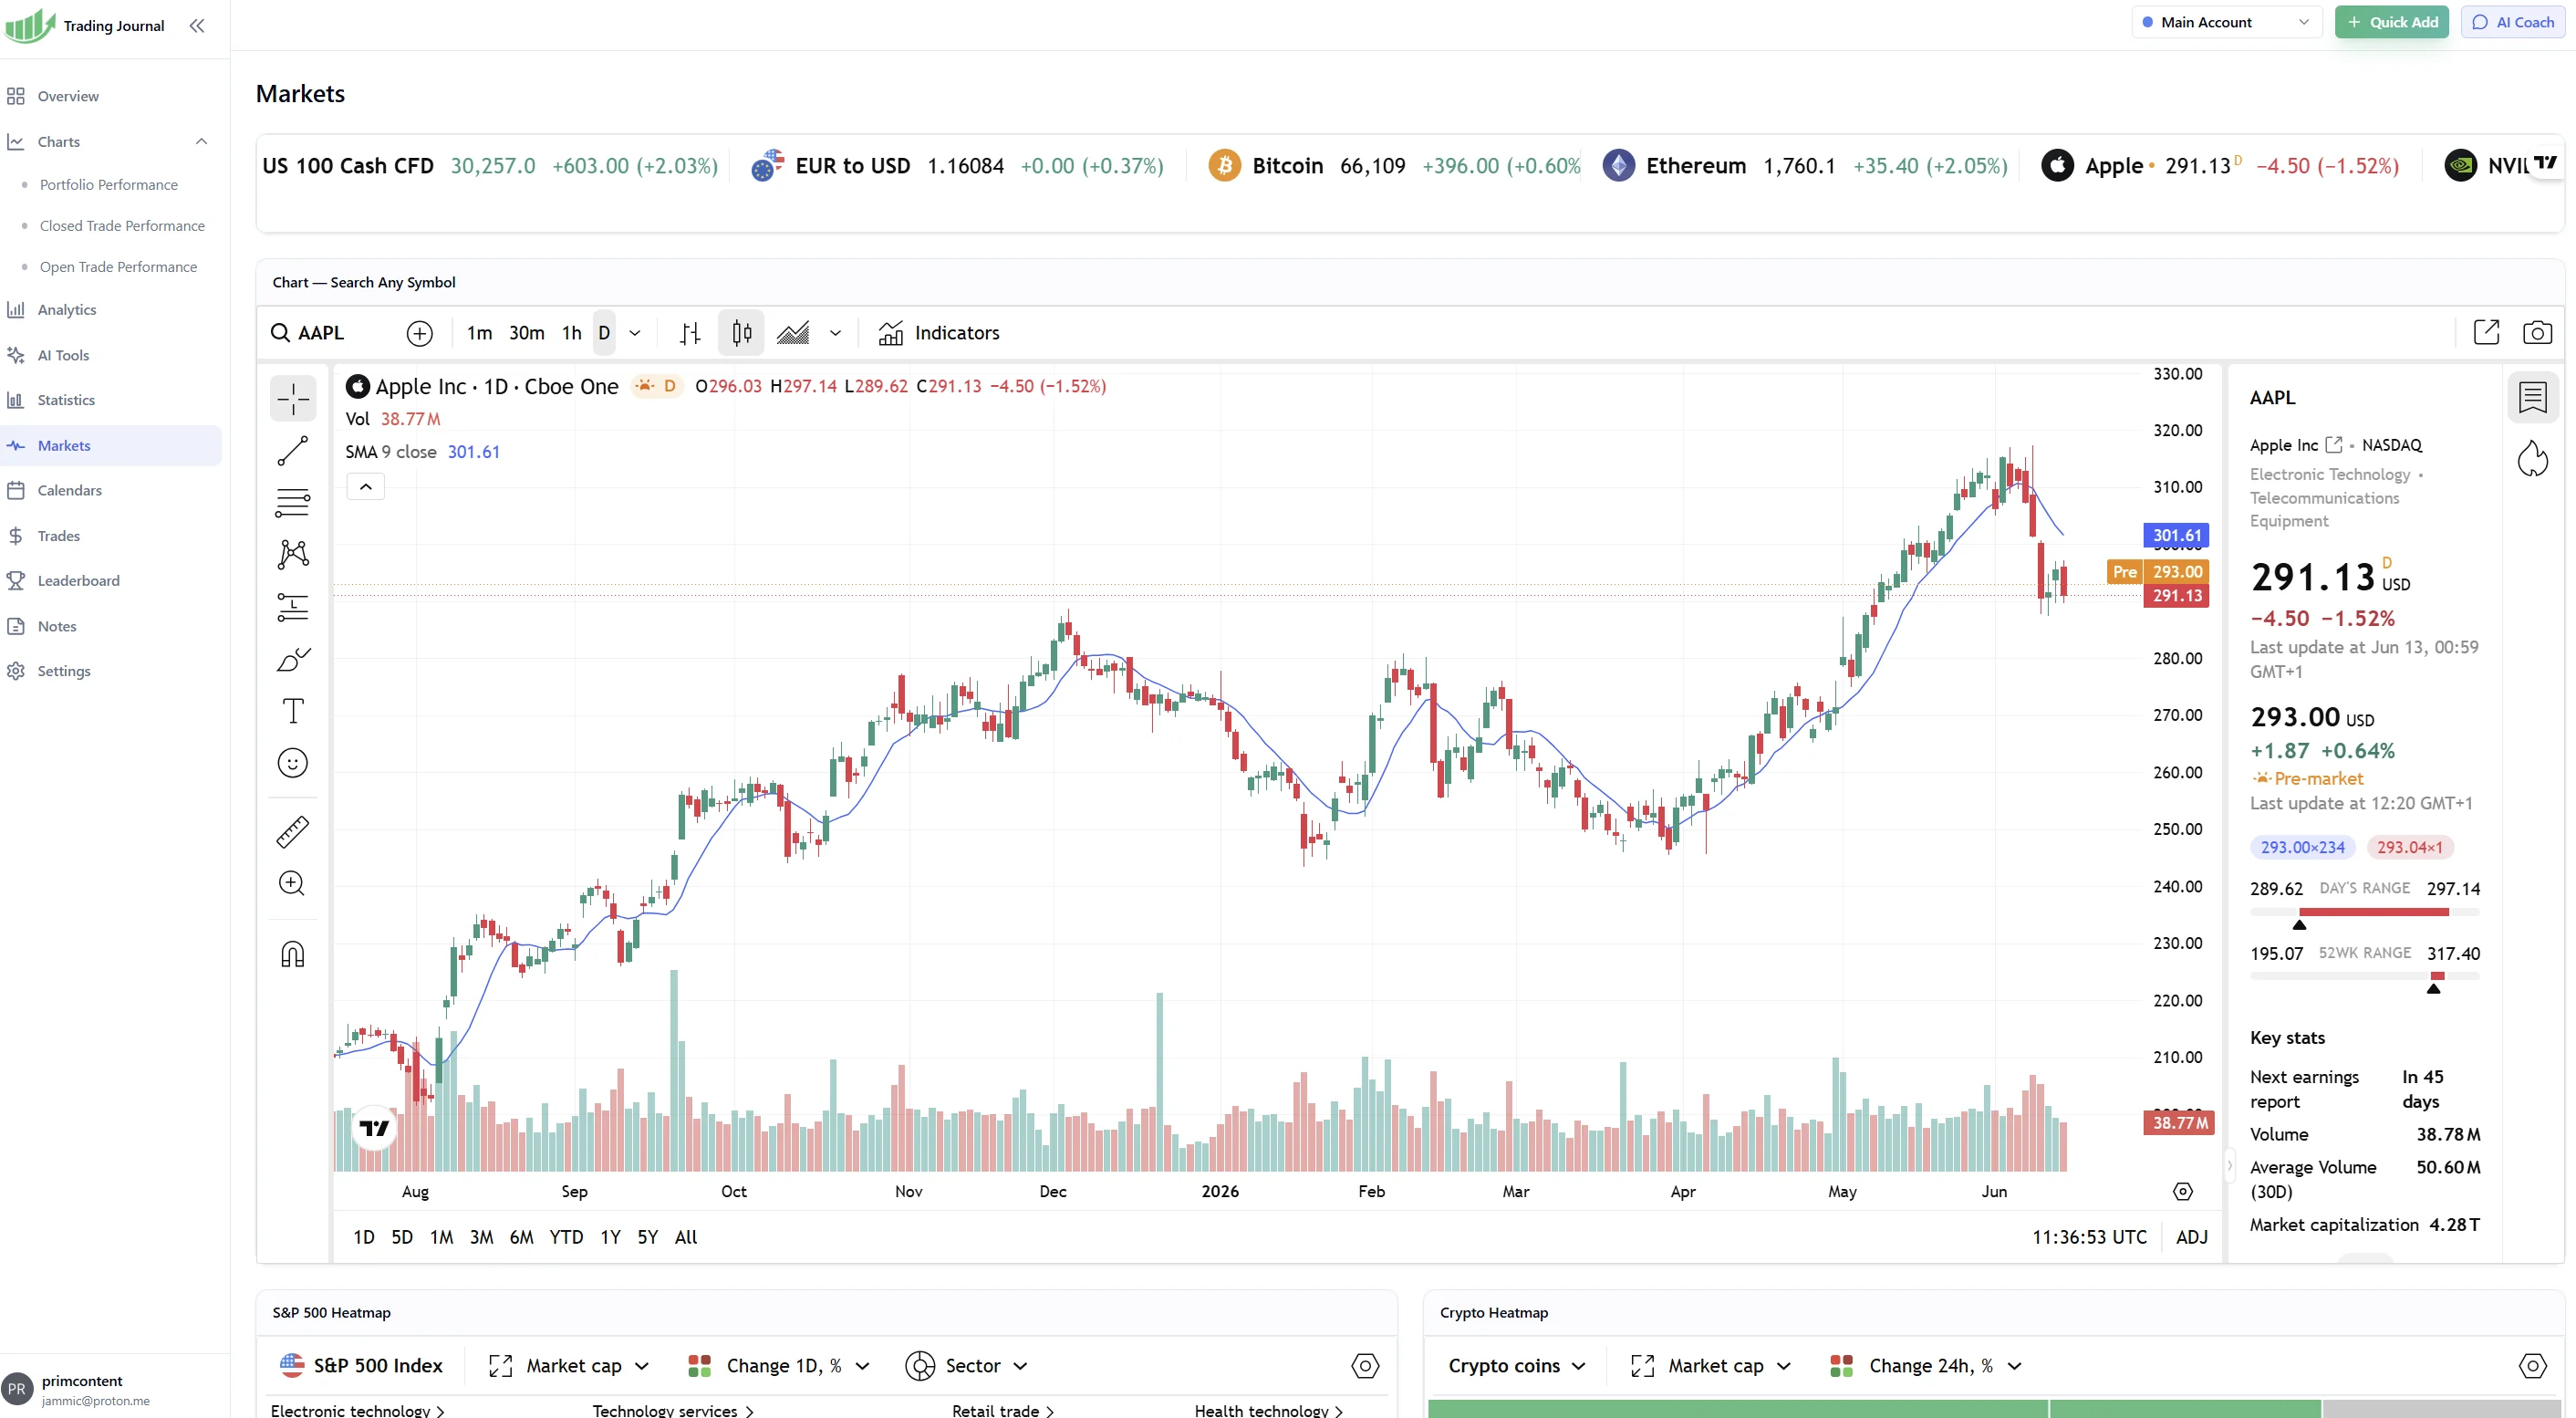This screenshot has height=1418, width=2576.
Task: Open the emoji sticker tool
Action: point(292,763)
